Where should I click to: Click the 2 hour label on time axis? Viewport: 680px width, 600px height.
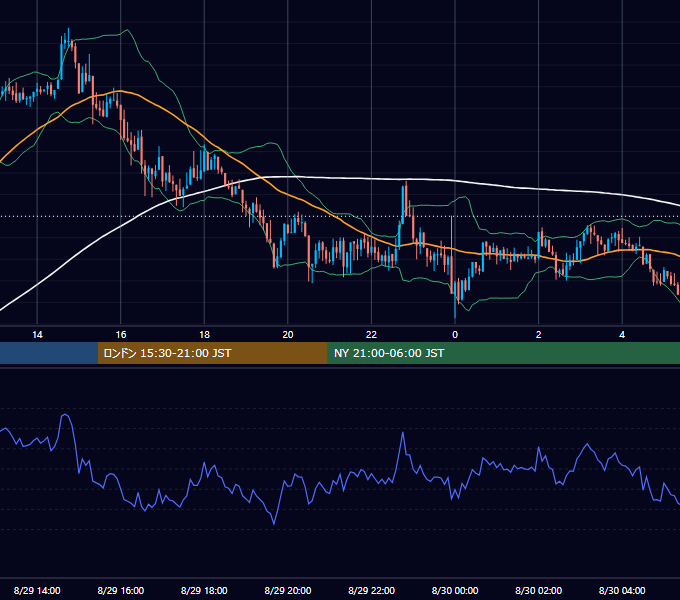(x=539, y=335)
